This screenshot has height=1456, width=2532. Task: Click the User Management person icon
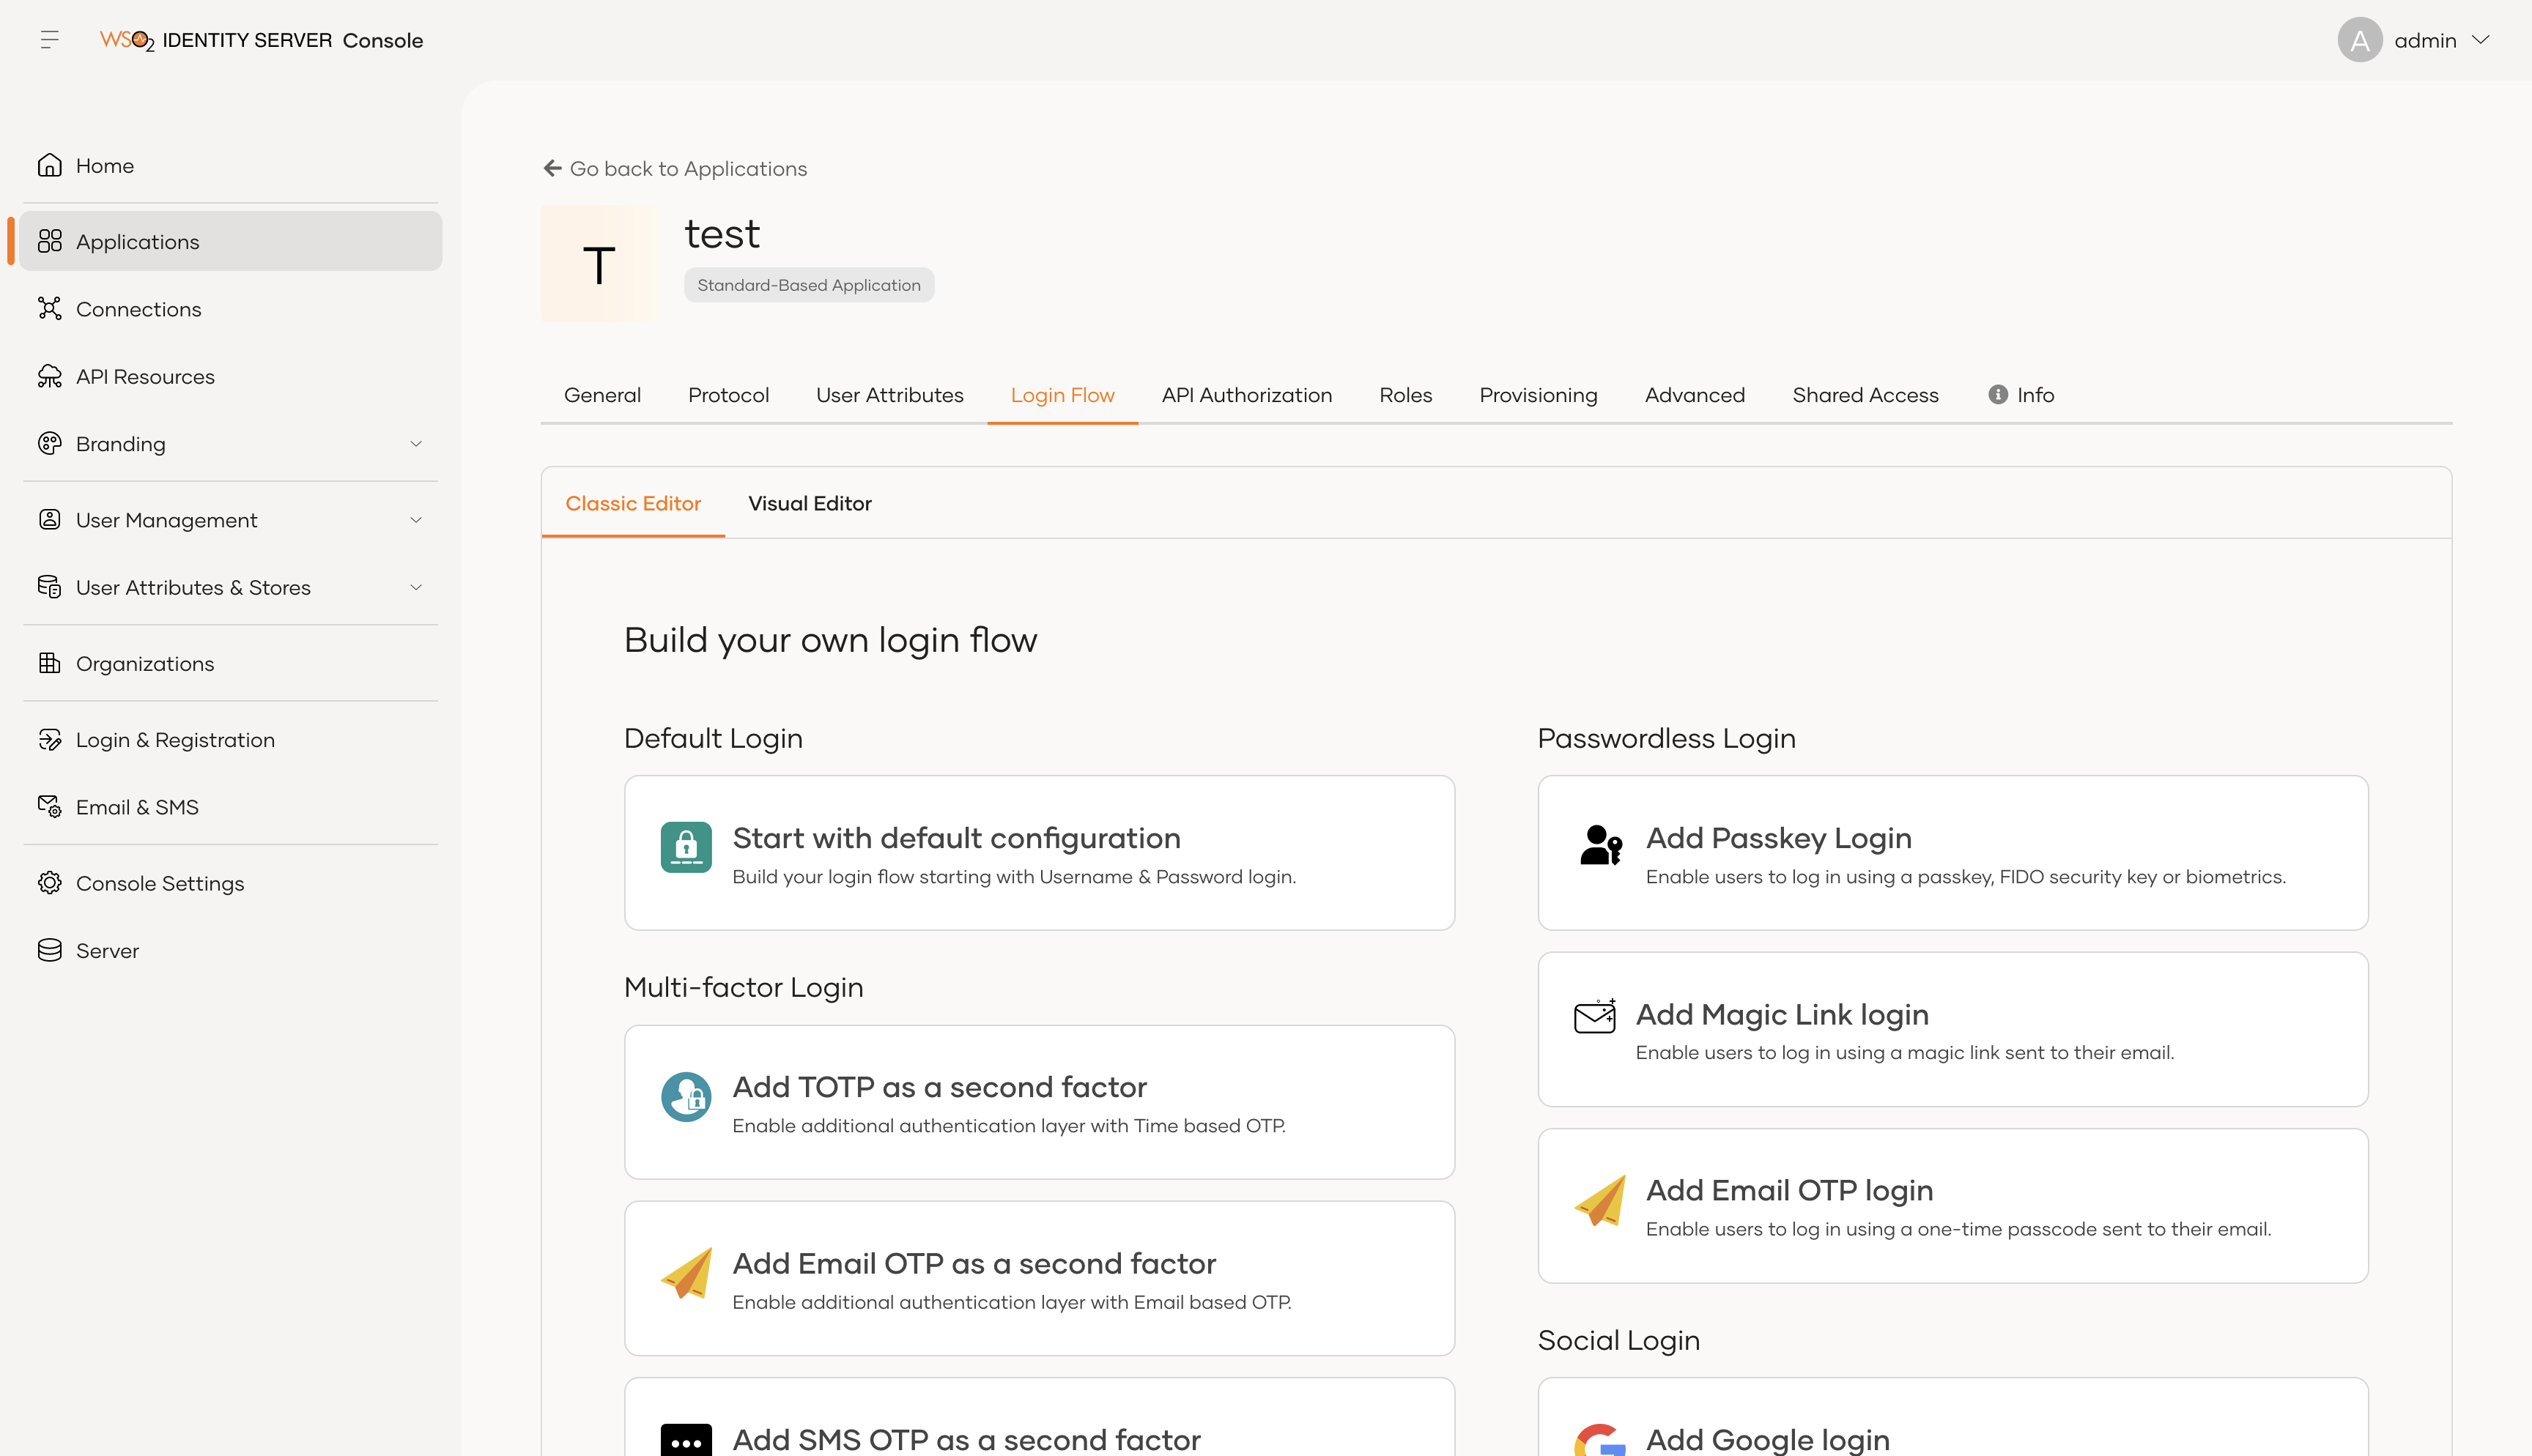pos(49,519)
